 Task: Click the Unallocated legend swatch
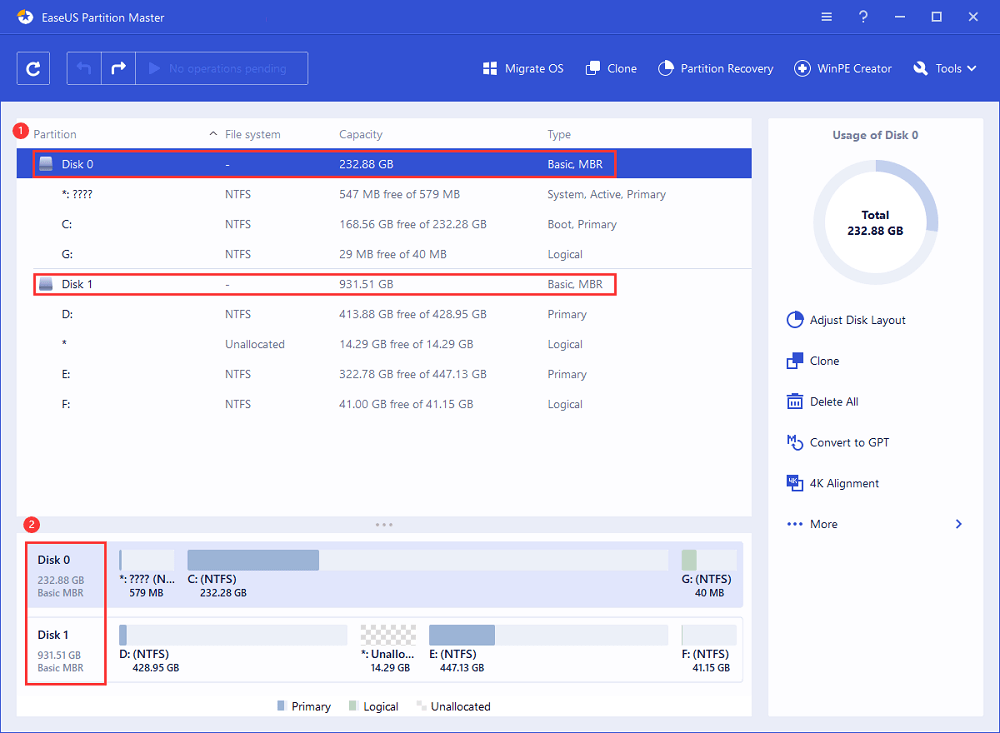[421, 706]
